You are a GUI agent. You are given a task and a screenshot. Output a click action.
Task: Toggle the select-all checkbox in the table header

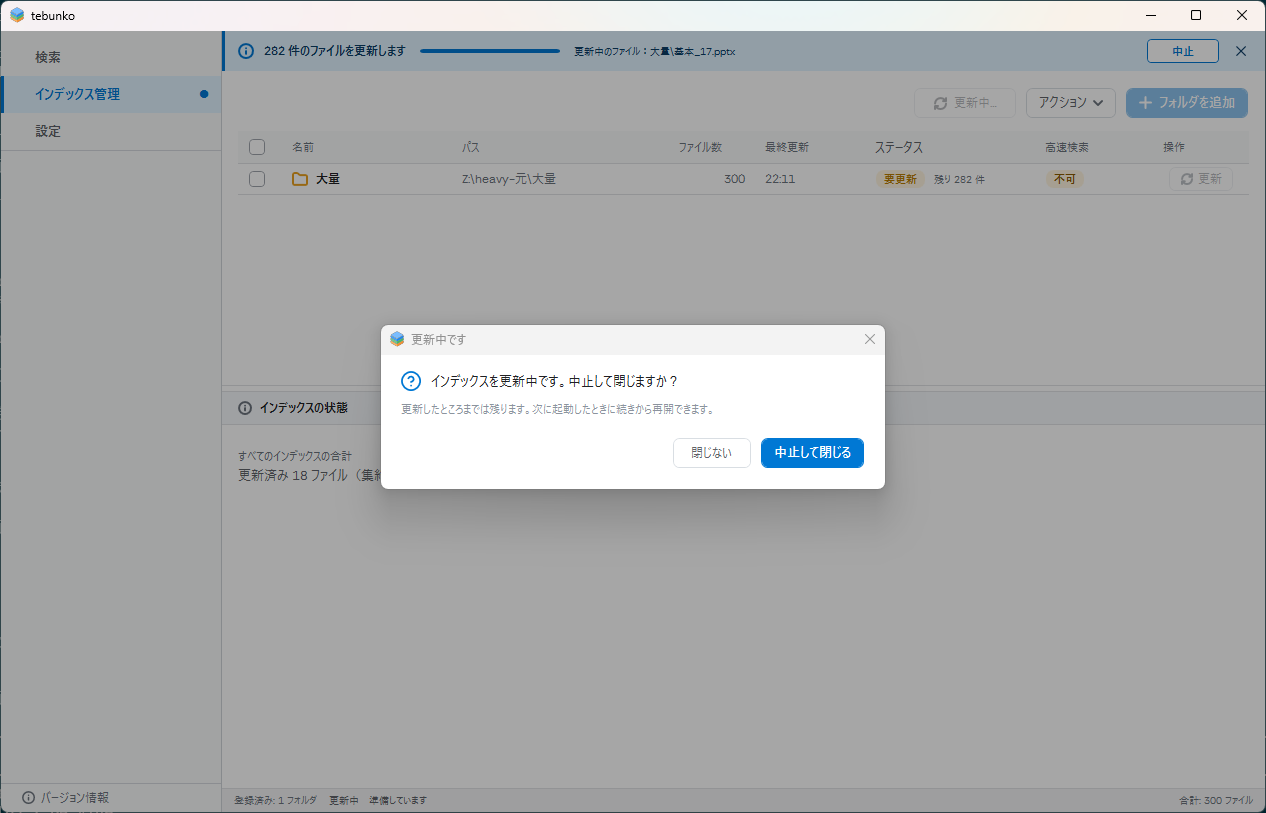[257, 147]
